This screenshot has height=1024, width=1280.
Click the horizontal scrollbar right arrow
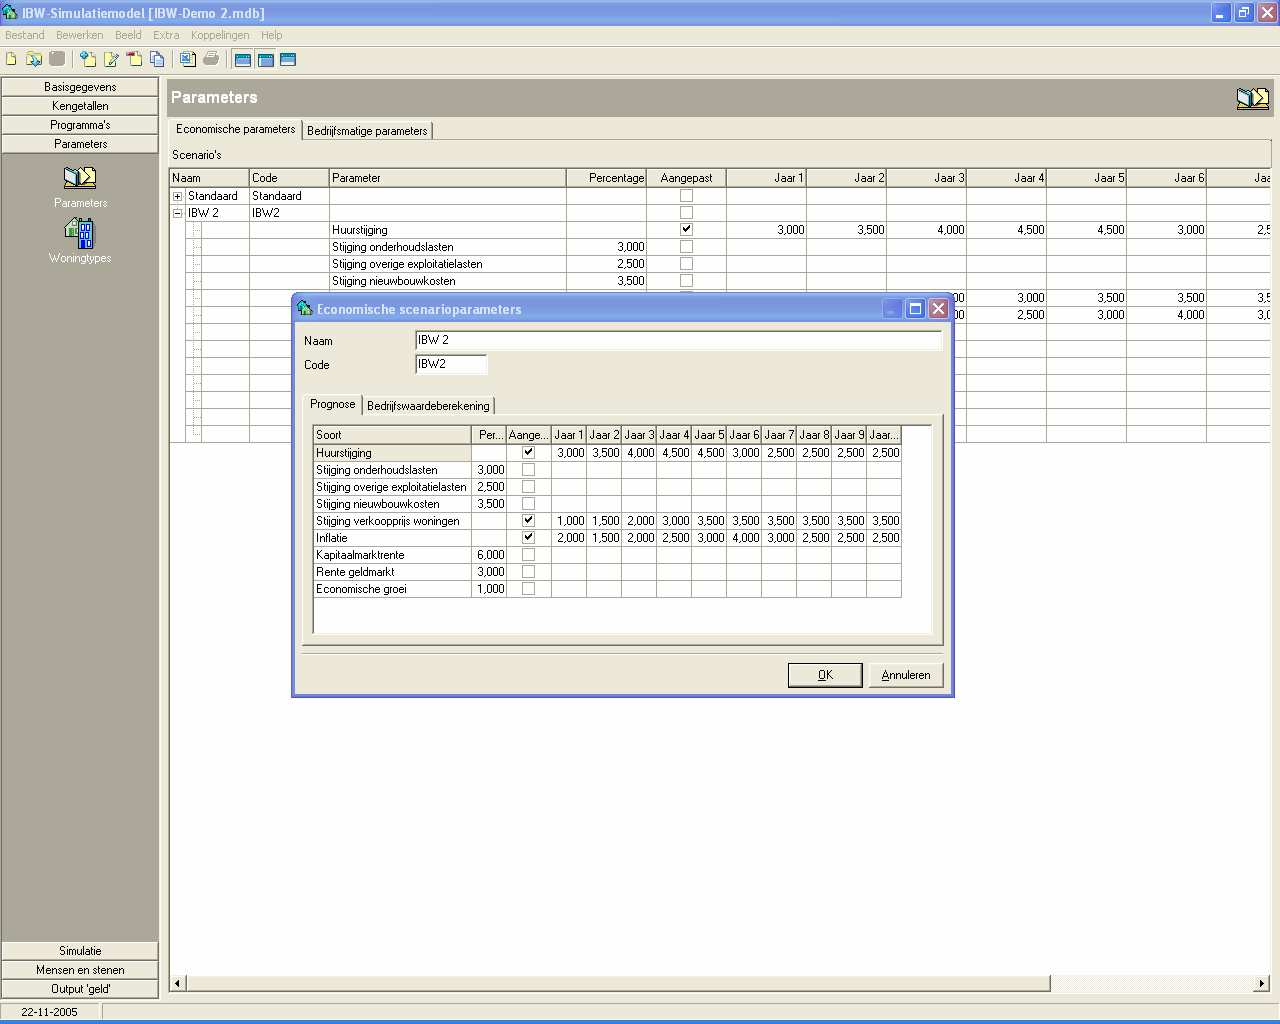point(1261,984)
